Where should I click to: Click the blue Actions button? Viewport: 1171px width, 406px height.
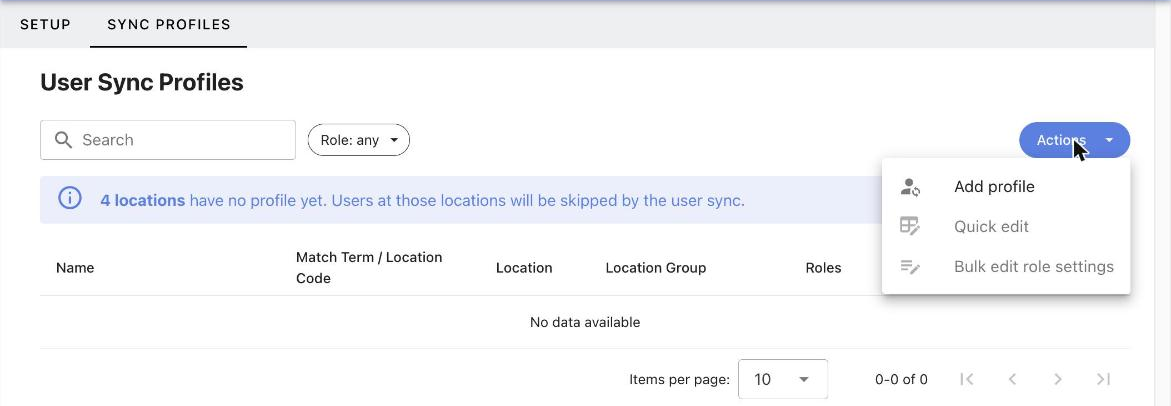(x=1074, y=140)
